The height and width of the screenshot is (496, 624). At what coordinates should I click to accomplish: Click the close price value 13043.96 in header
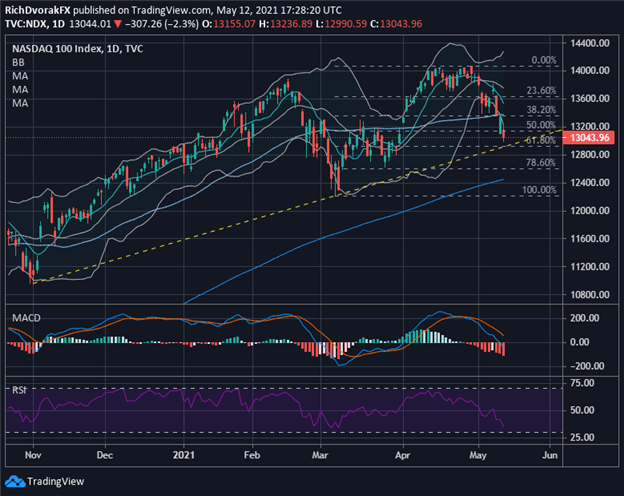401,24
